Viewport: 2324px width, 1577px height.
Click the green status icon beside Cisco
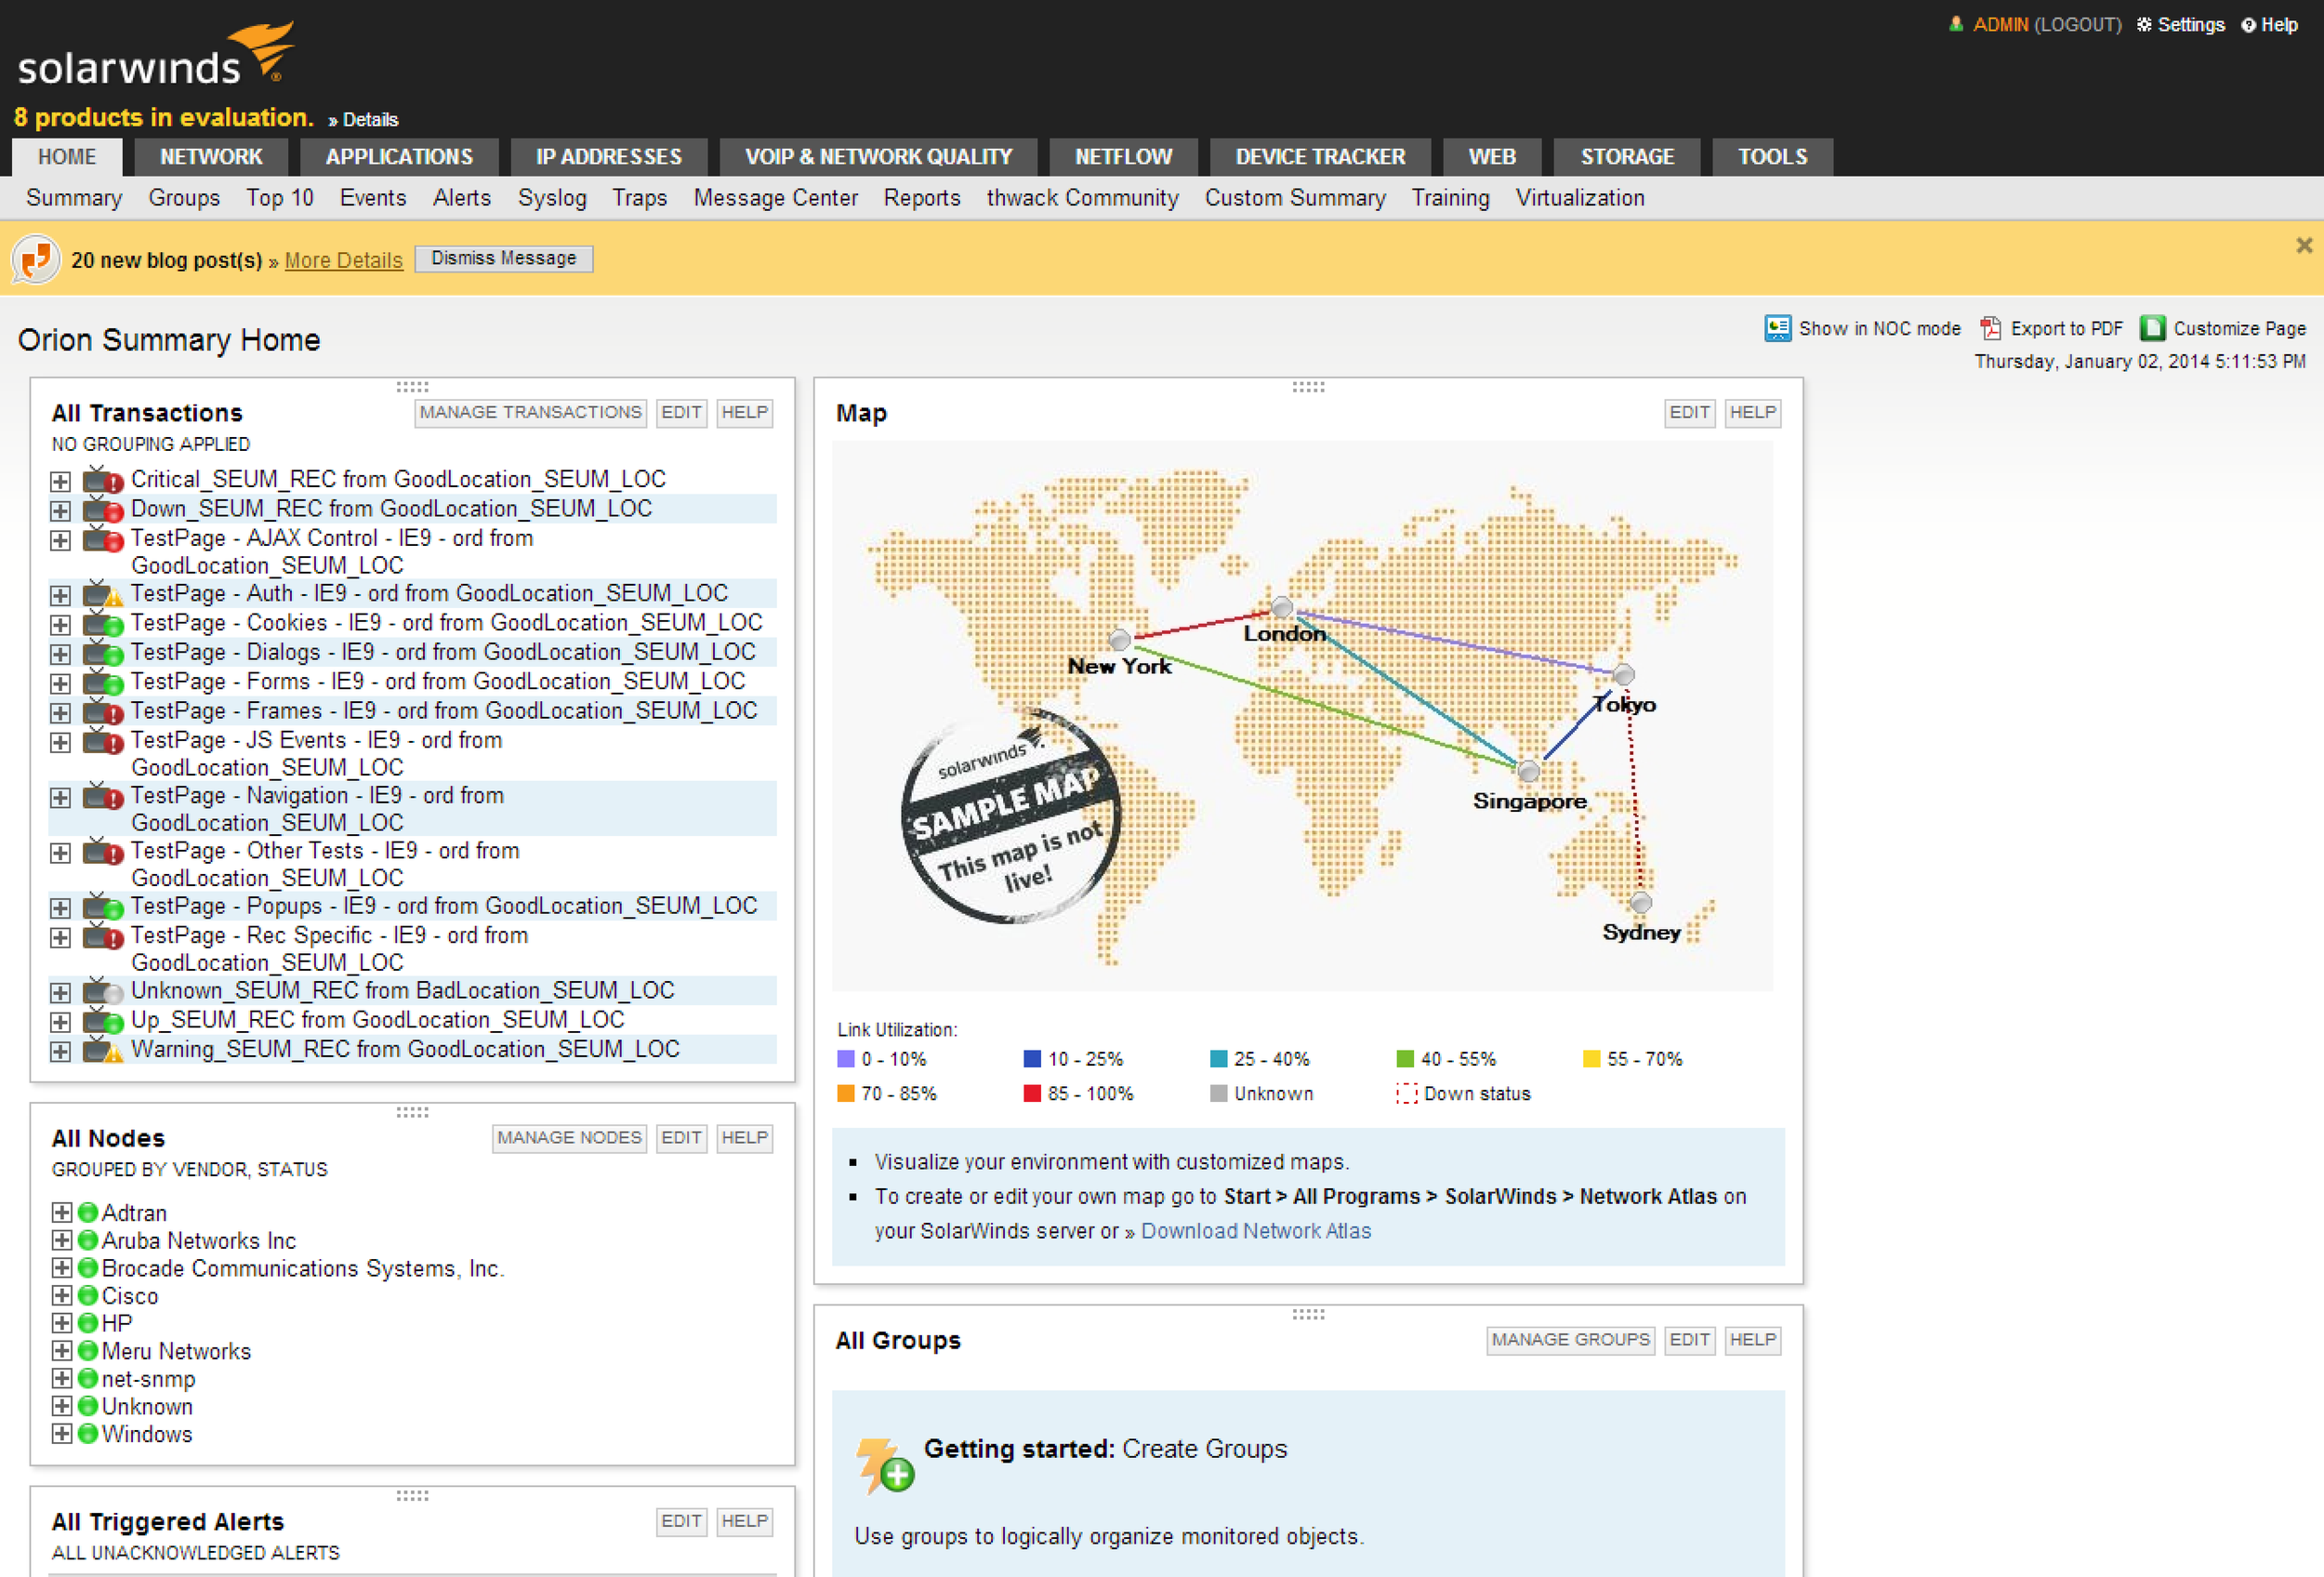point(88,1296)
